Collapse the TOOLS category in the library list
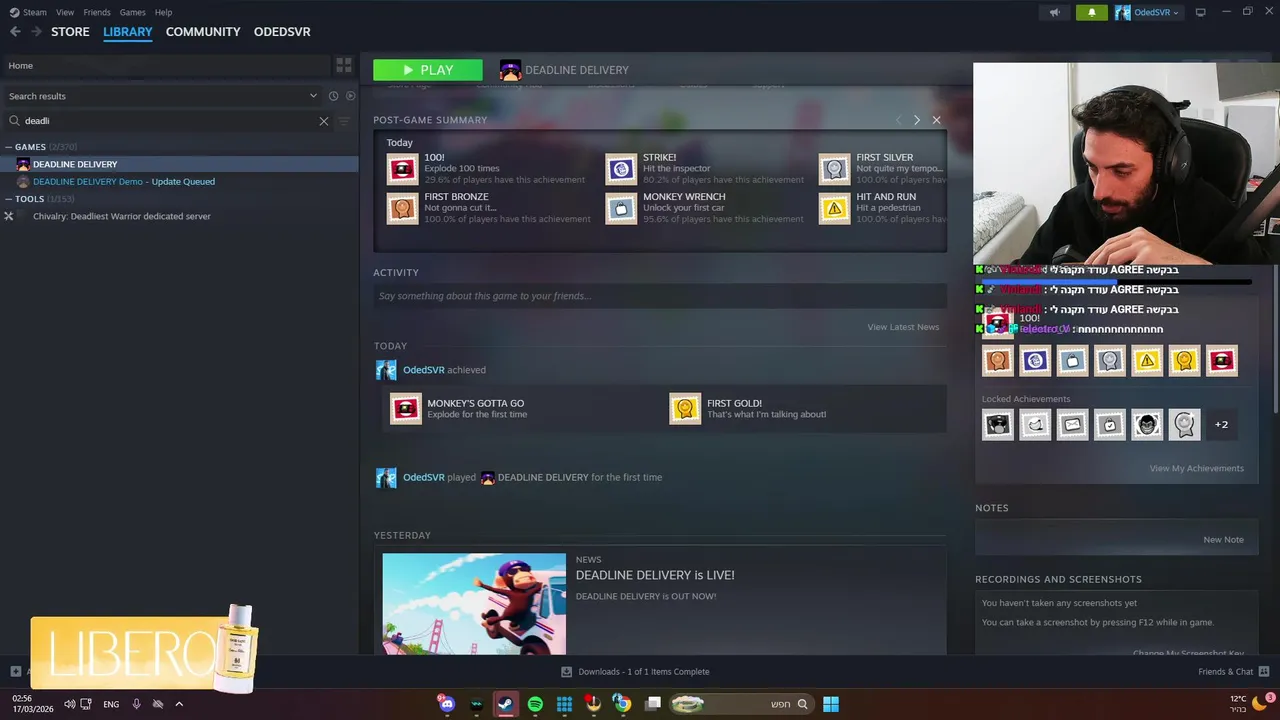 pos(9,199)
